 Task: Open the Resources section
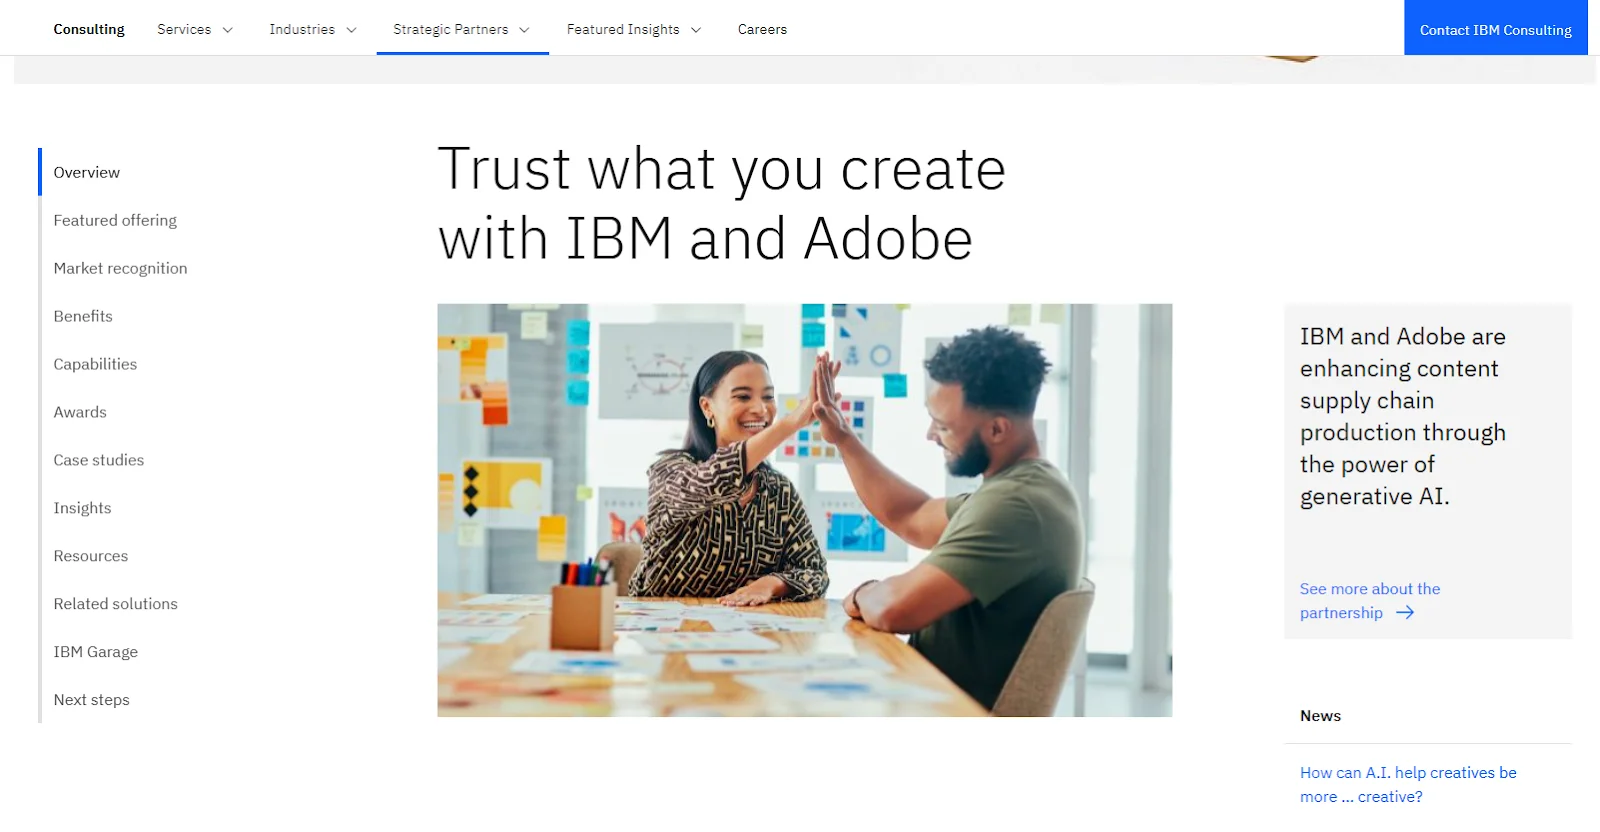[x=90, y=556]
